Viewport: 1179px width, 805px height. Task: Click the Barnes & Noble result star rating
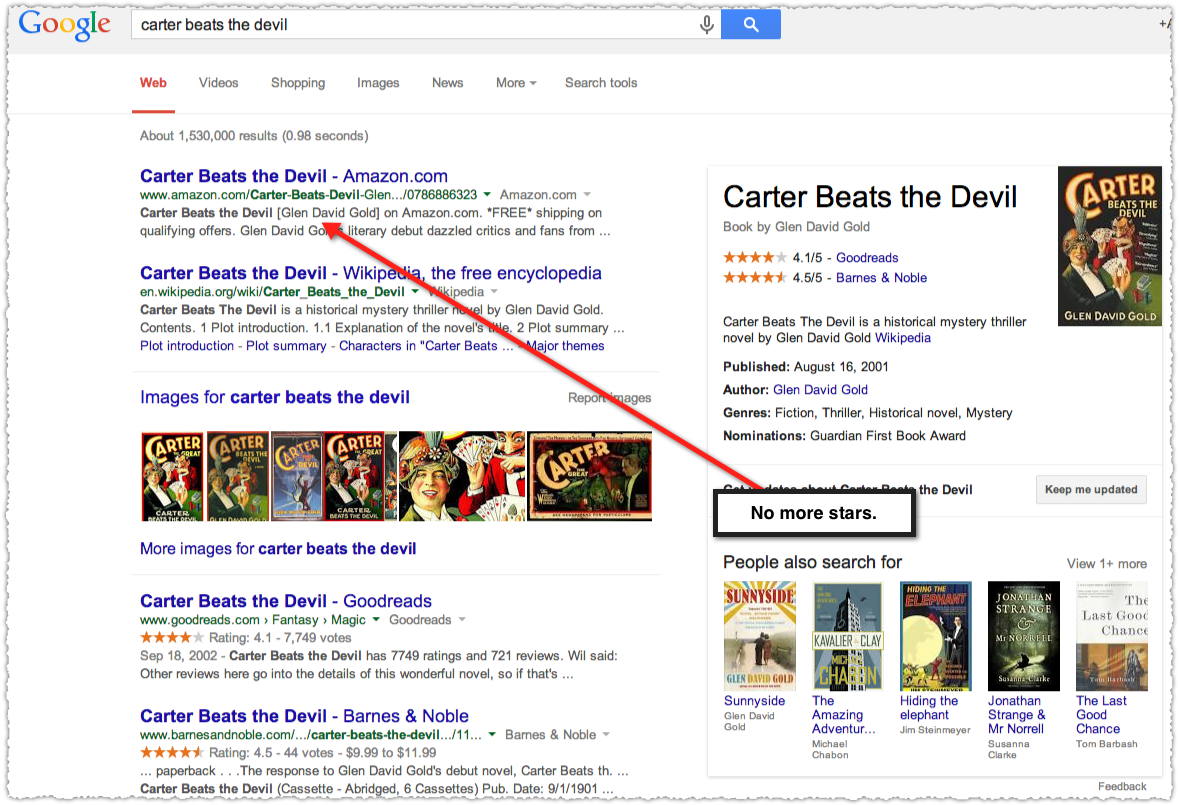click(171, 752)
